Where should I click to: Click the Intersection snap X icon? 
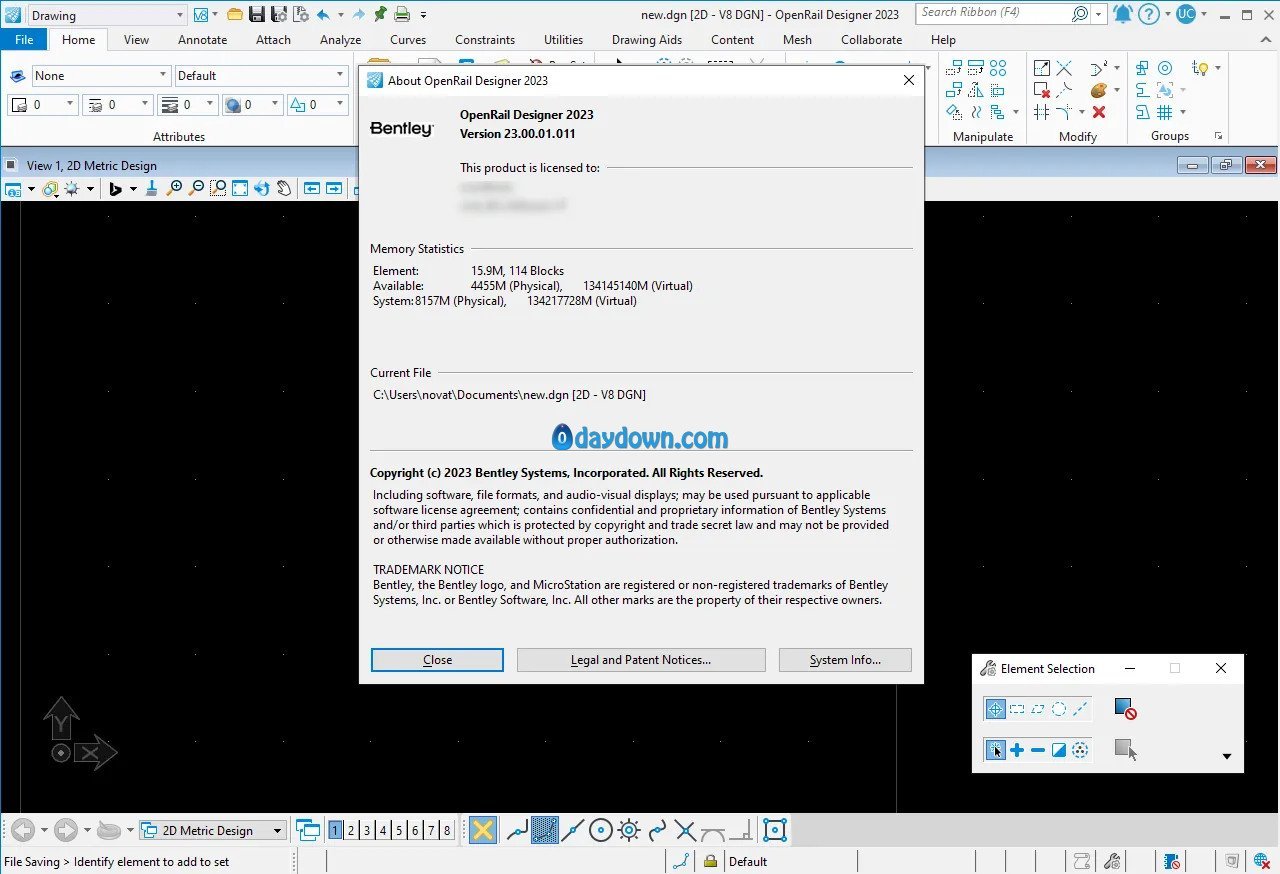point(685,830)
